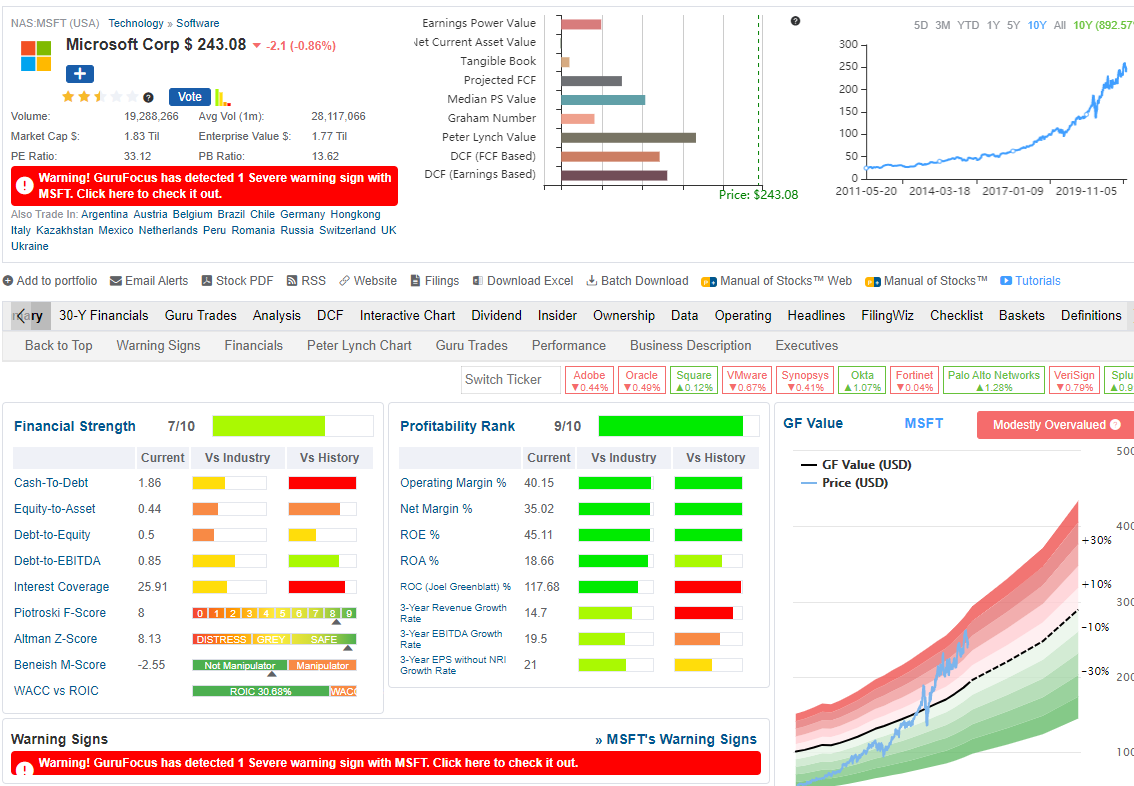Click the Modestly Overvalued help icon

point(1115,424)
